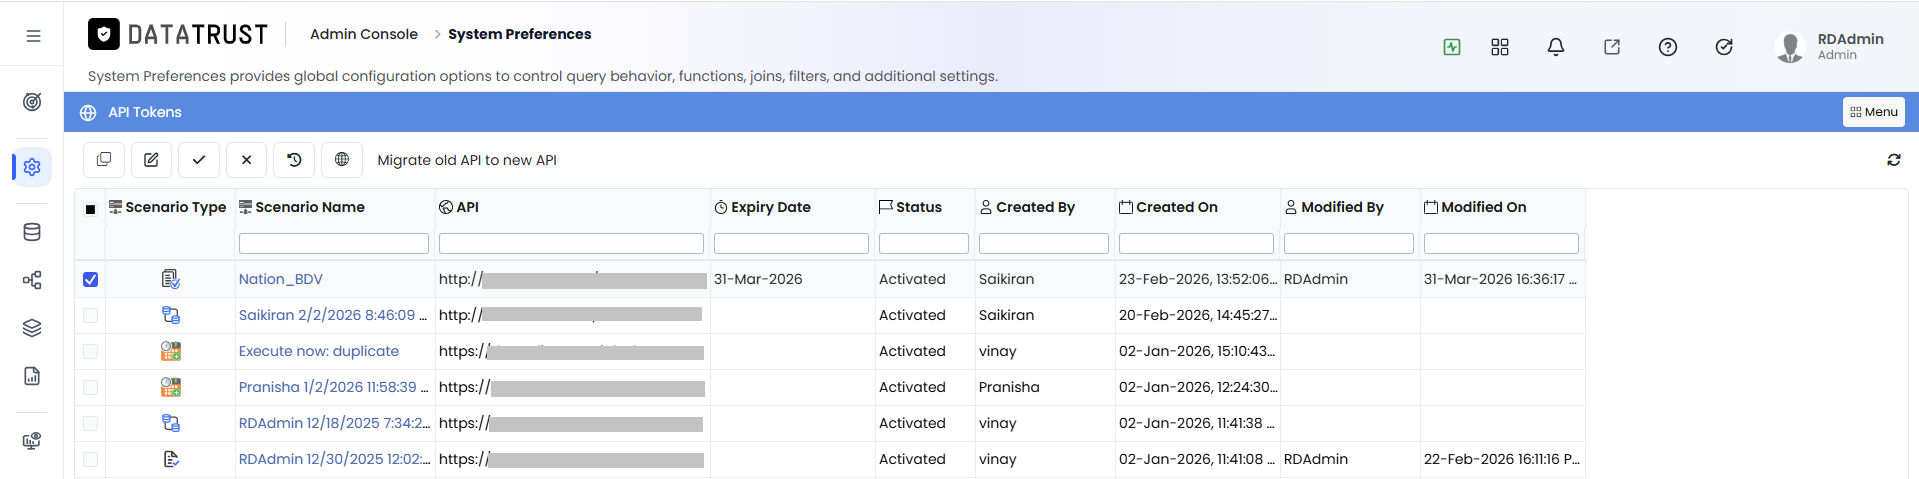Sort by Modified By column header

coord(1334,207)
